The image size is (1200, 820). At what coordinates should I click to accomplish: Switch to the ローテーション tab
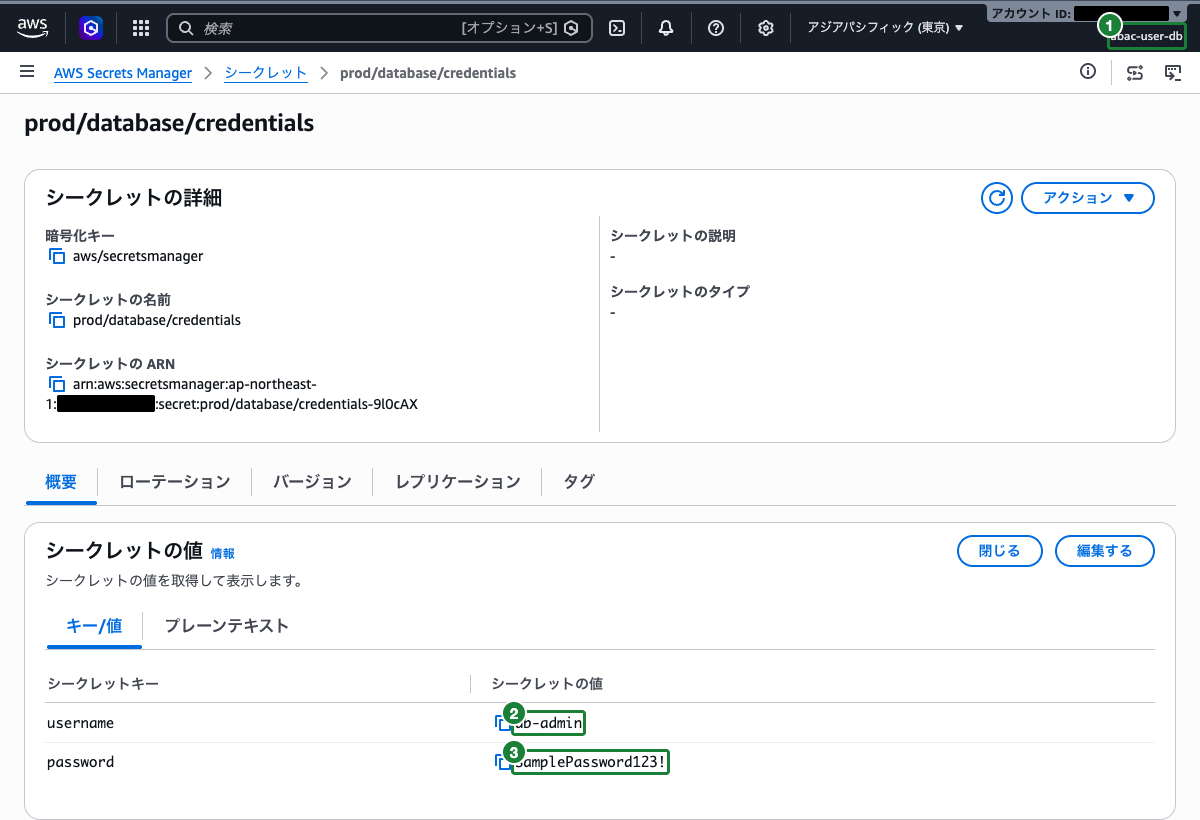(174, 482)
